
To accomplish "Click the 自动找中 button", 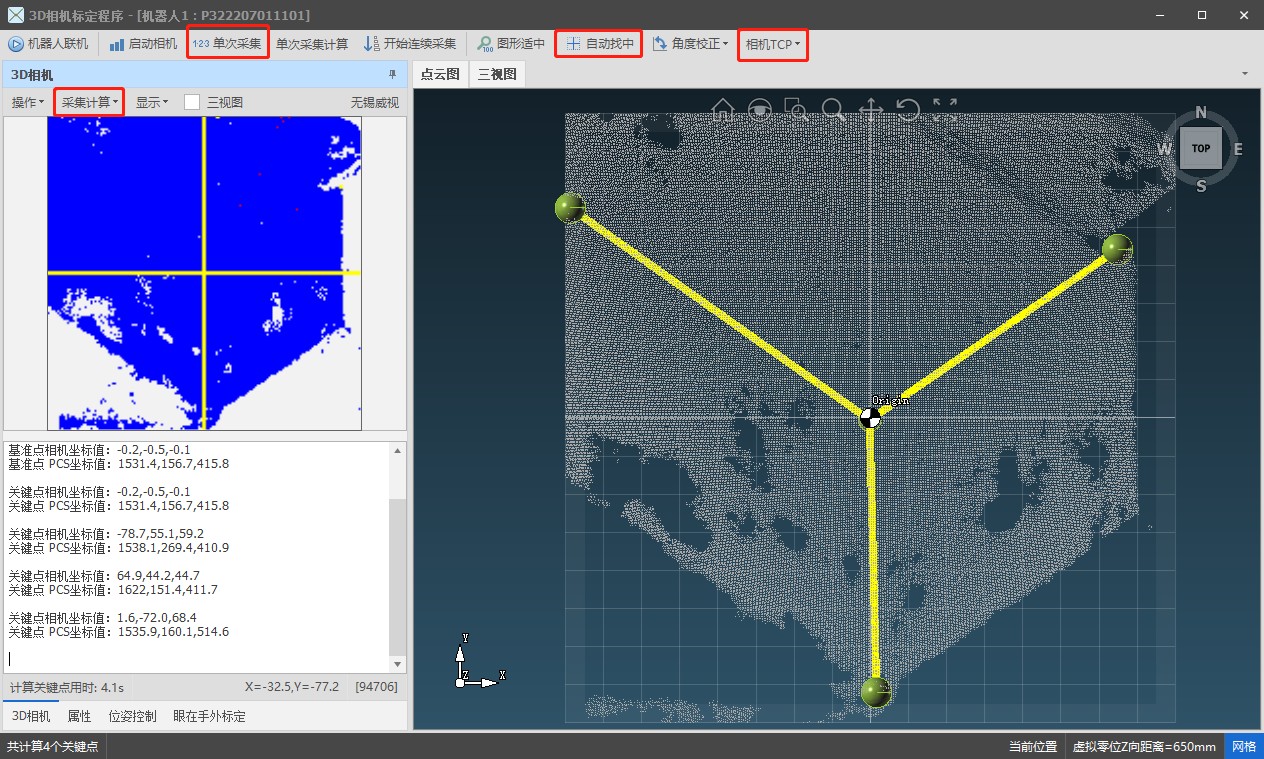I will 598,44.
